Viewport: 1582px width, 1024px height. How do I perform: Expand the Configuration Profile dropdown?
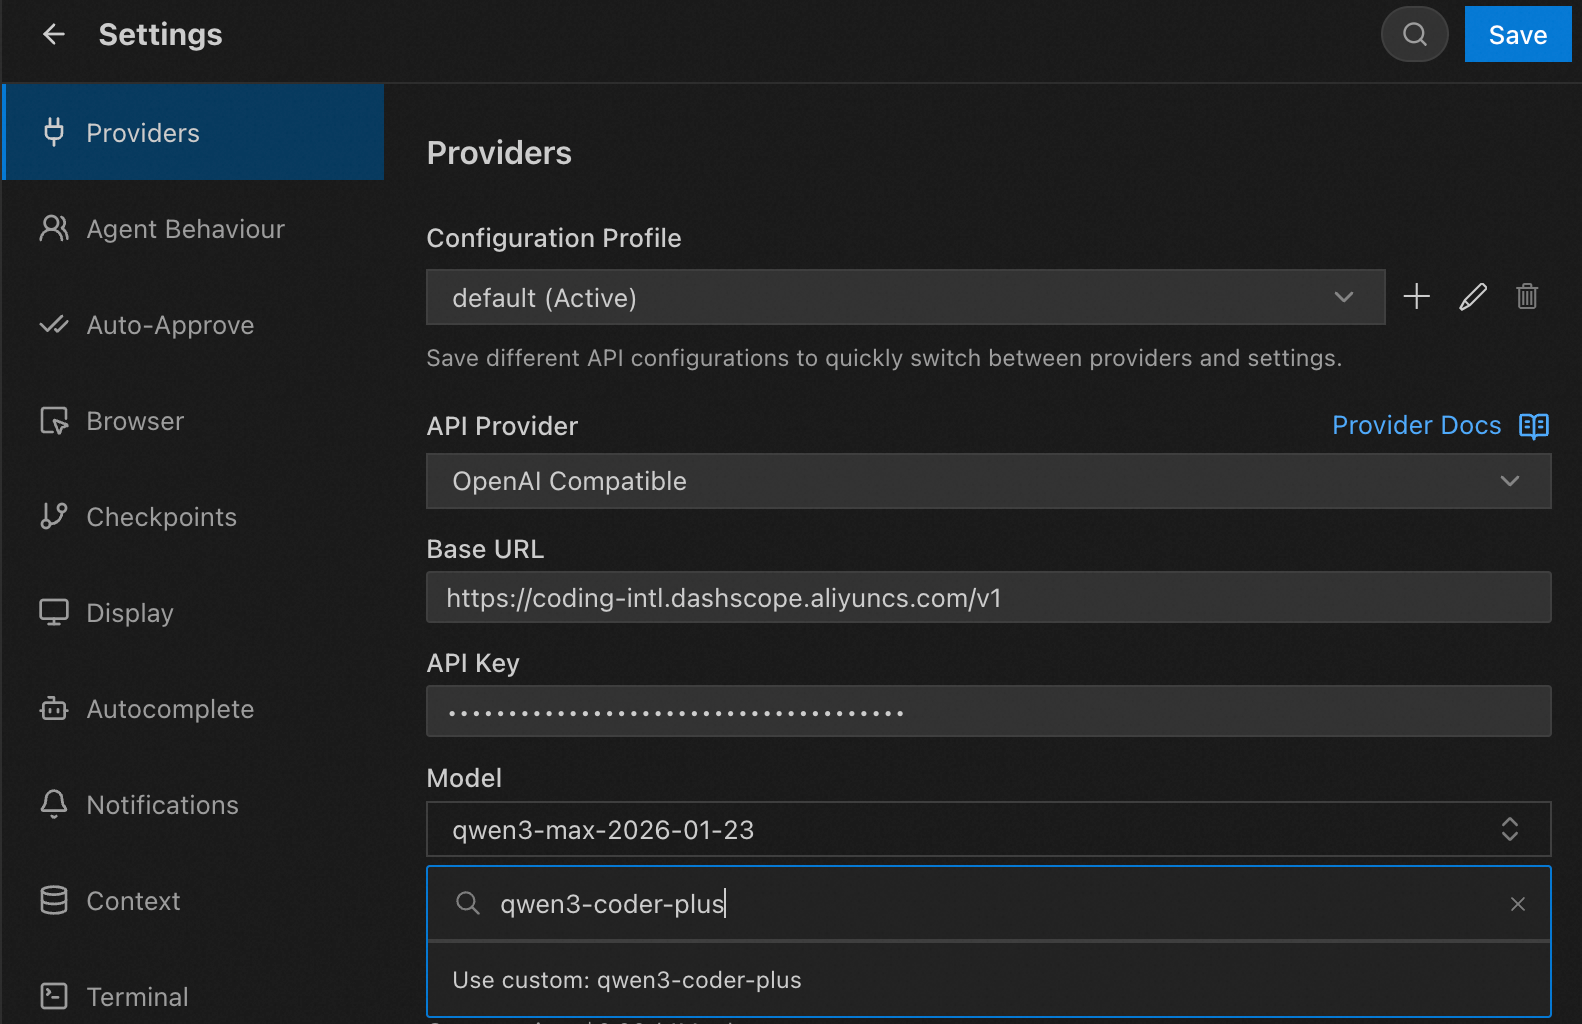(x=905, y=297)
